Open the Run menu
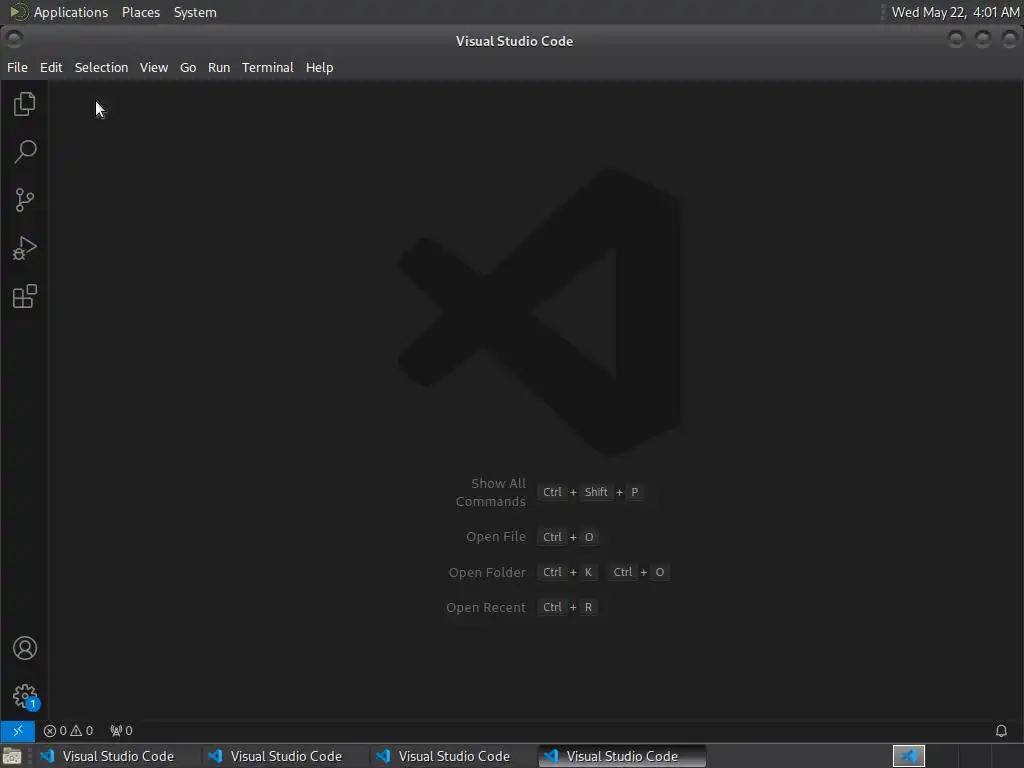This screenshot has height=768, width=1024. tap(219, 67)
